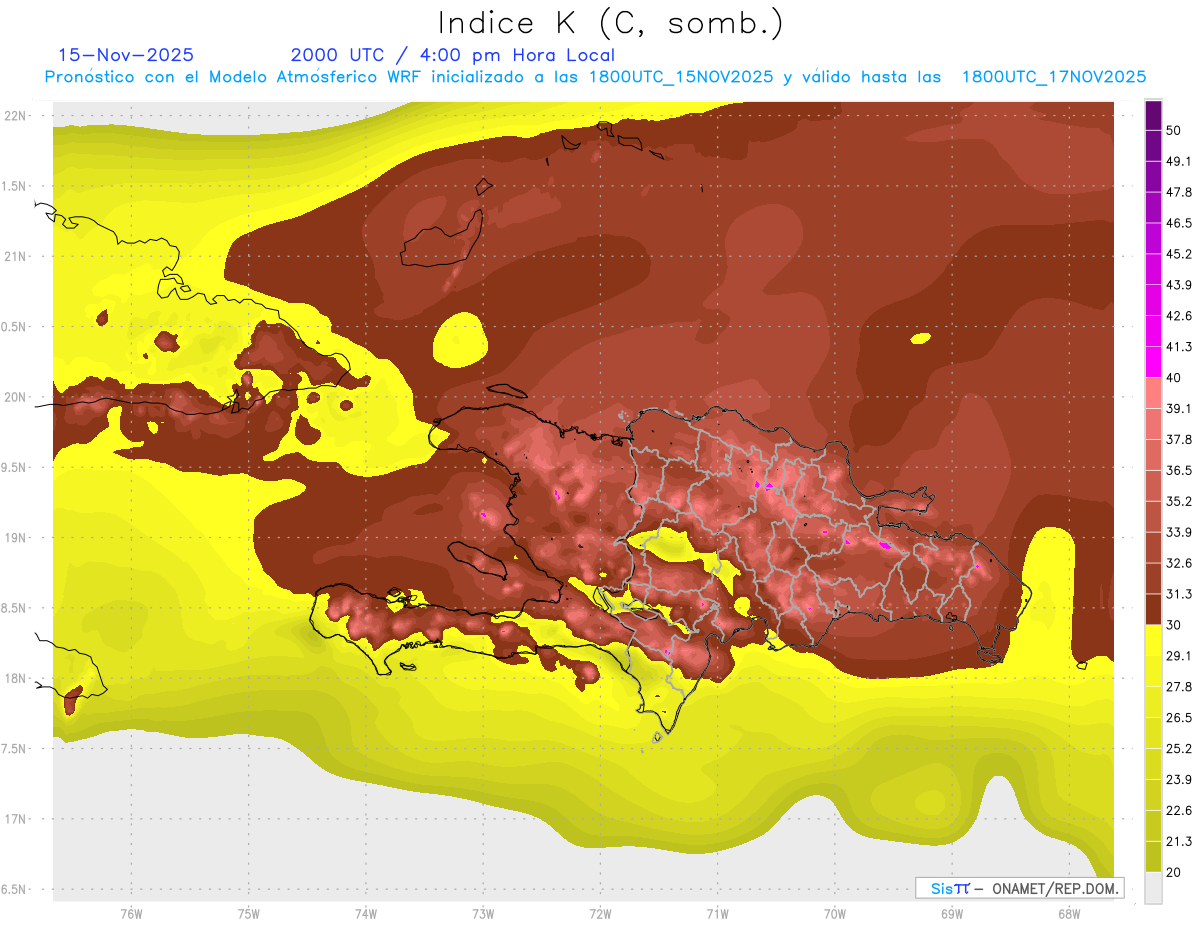Click the "72W" longitude axis label
1200x927 pixels.
(601, 913)
